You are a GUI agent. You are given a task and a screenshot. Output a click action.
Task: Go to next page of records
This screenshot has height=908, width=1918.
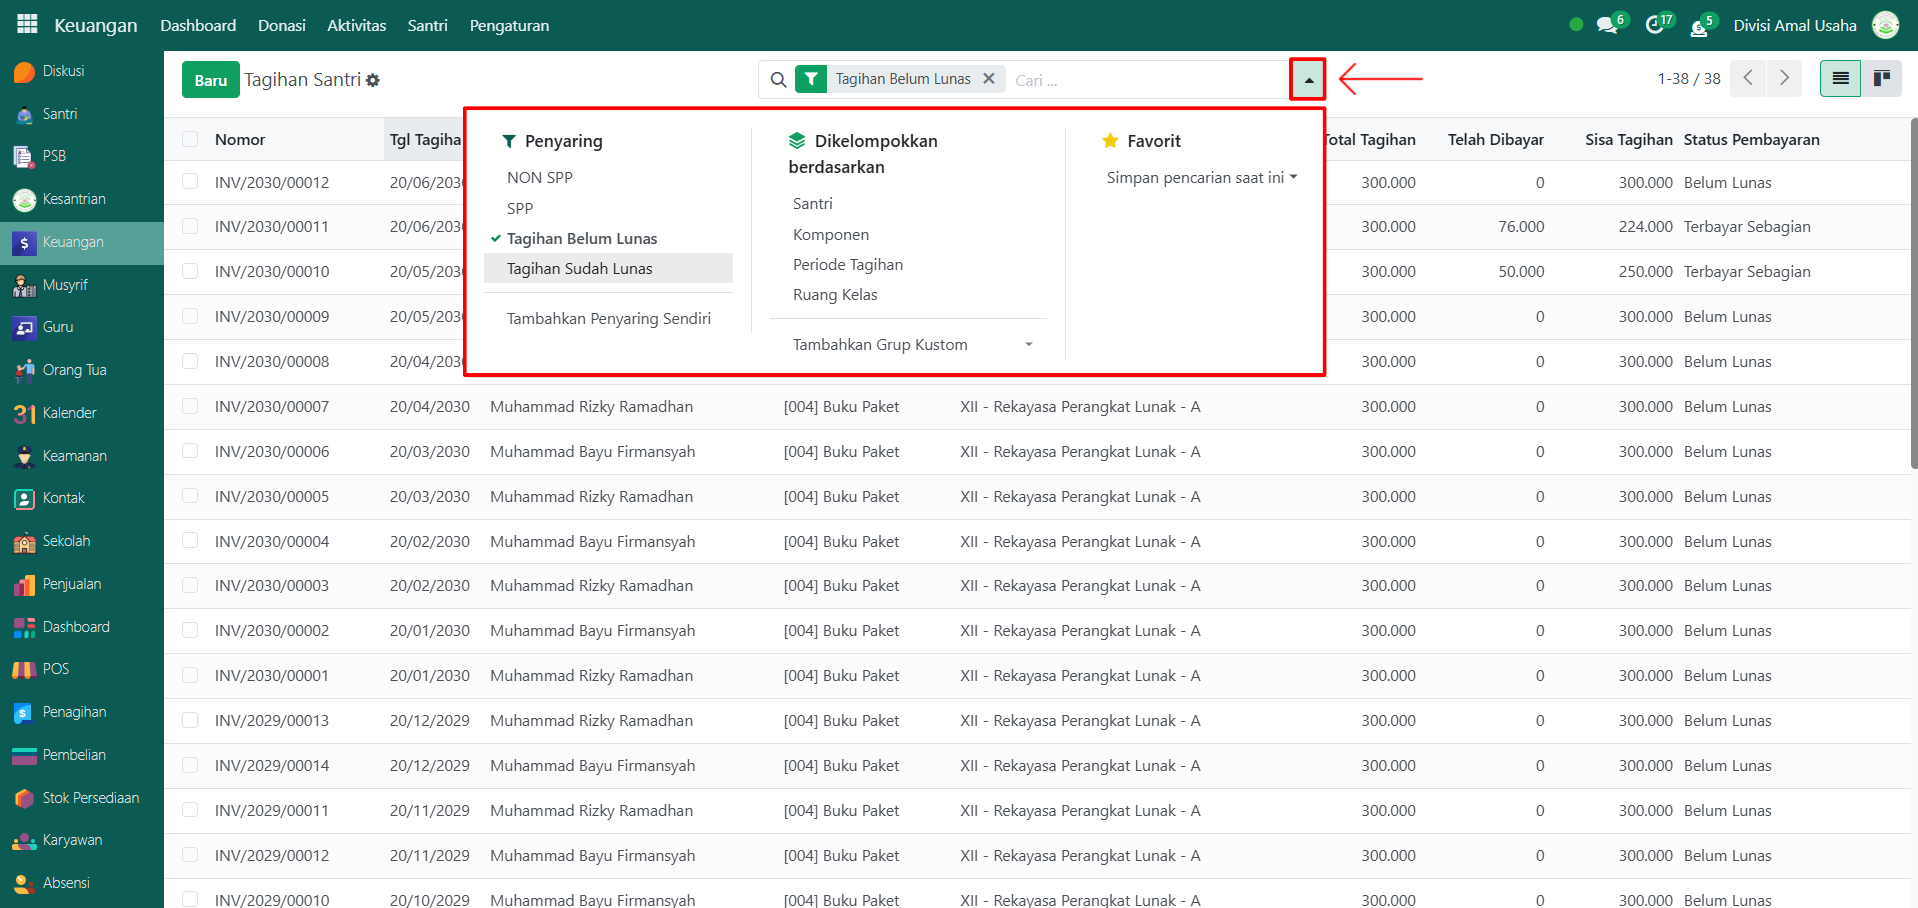pos(1784,78)
